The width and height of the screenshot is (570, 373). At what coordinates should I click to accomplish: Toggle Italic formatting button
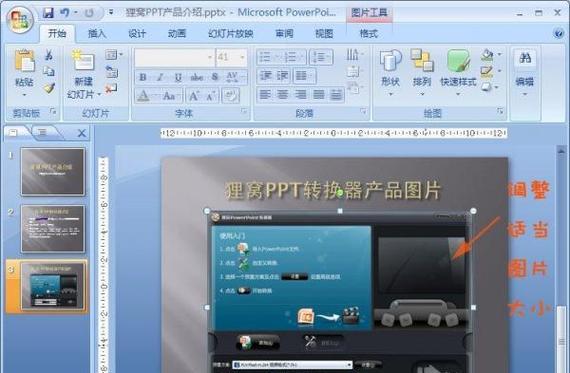click(160, 77)
